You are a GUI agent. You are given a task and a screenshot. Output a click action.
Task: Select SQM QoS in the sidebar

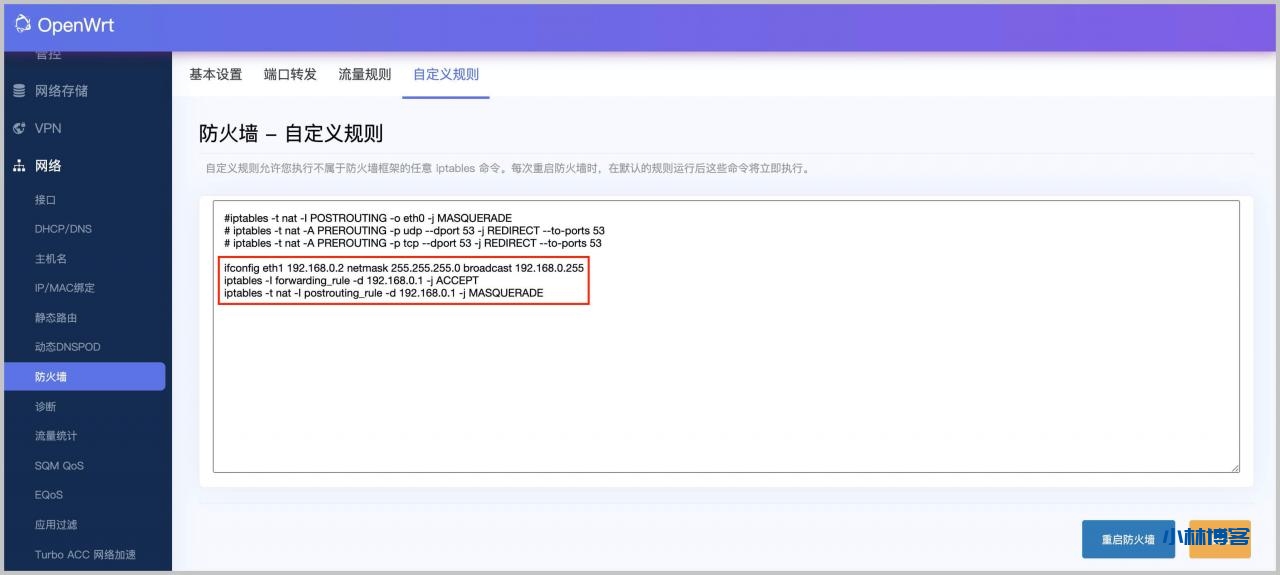59,466
